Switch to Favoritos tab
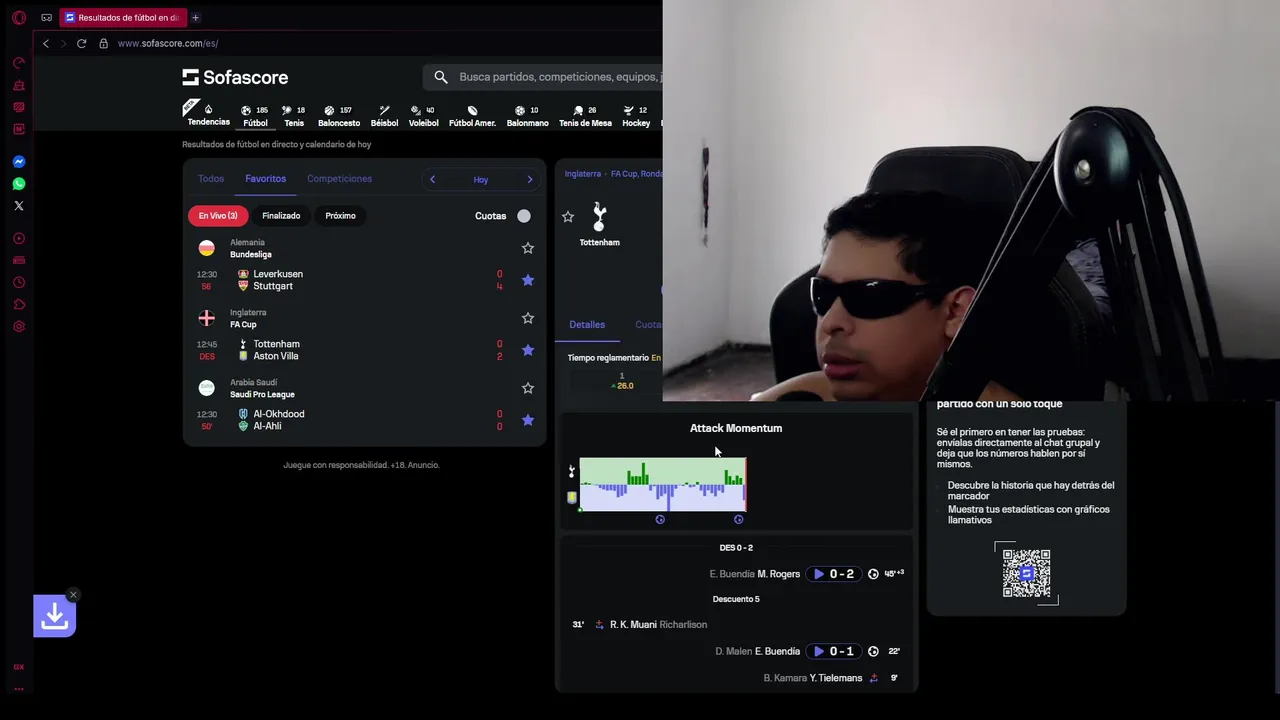 [x=265, y=179]
